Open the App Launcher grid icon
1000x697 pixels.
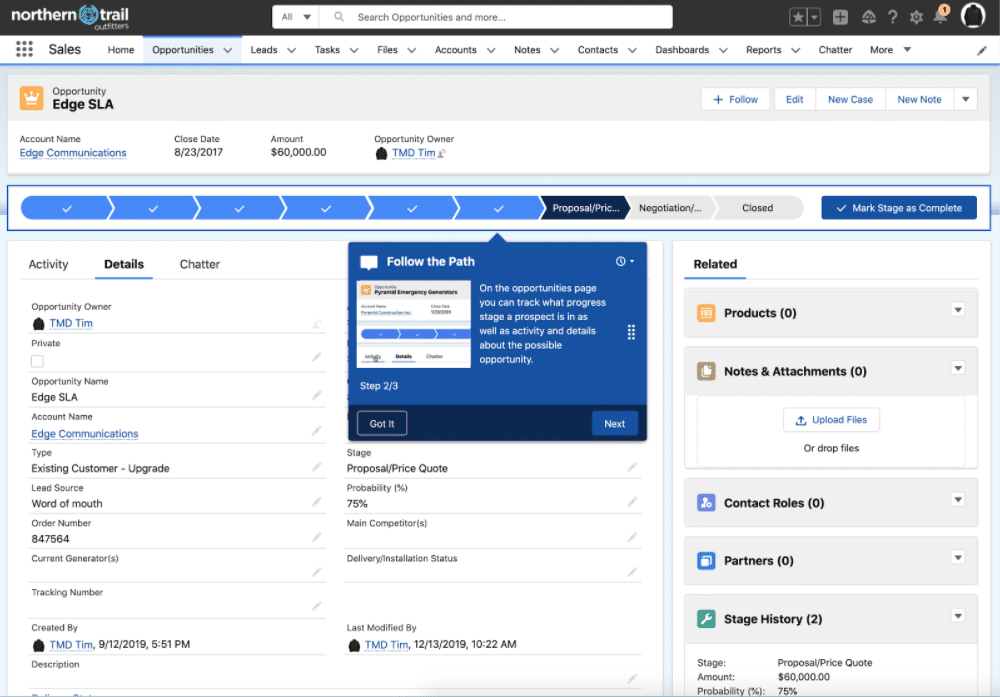click(x=25, y=50)
